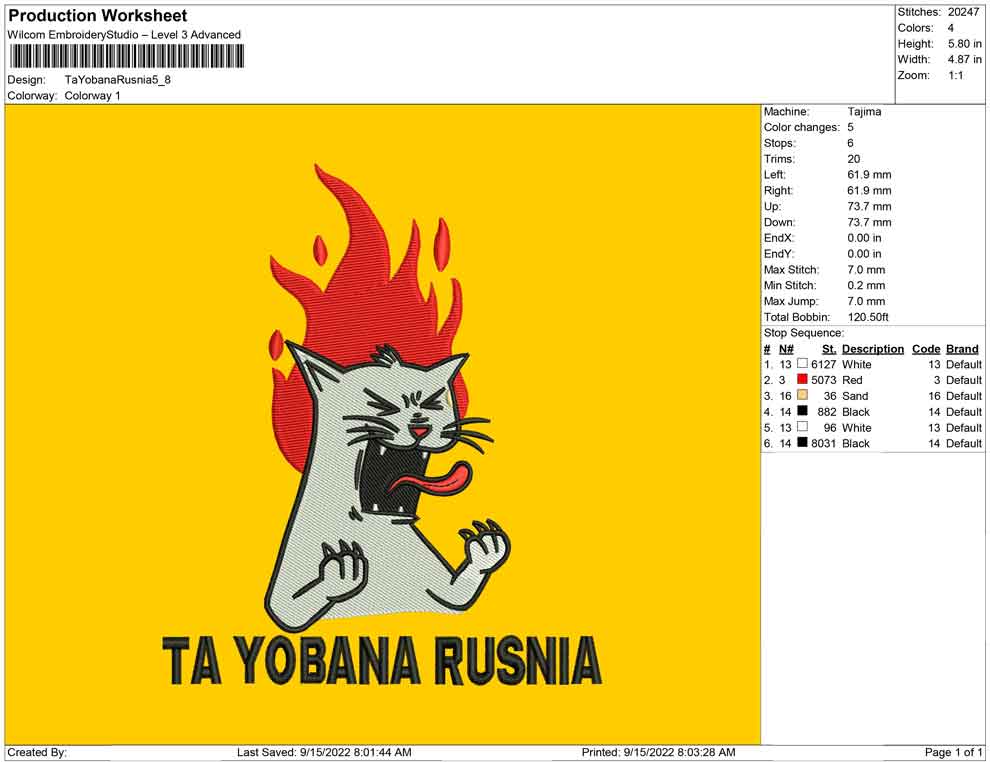Click the design name 'TaYobanaRusnia5_8'

click(x=117, y=80)
